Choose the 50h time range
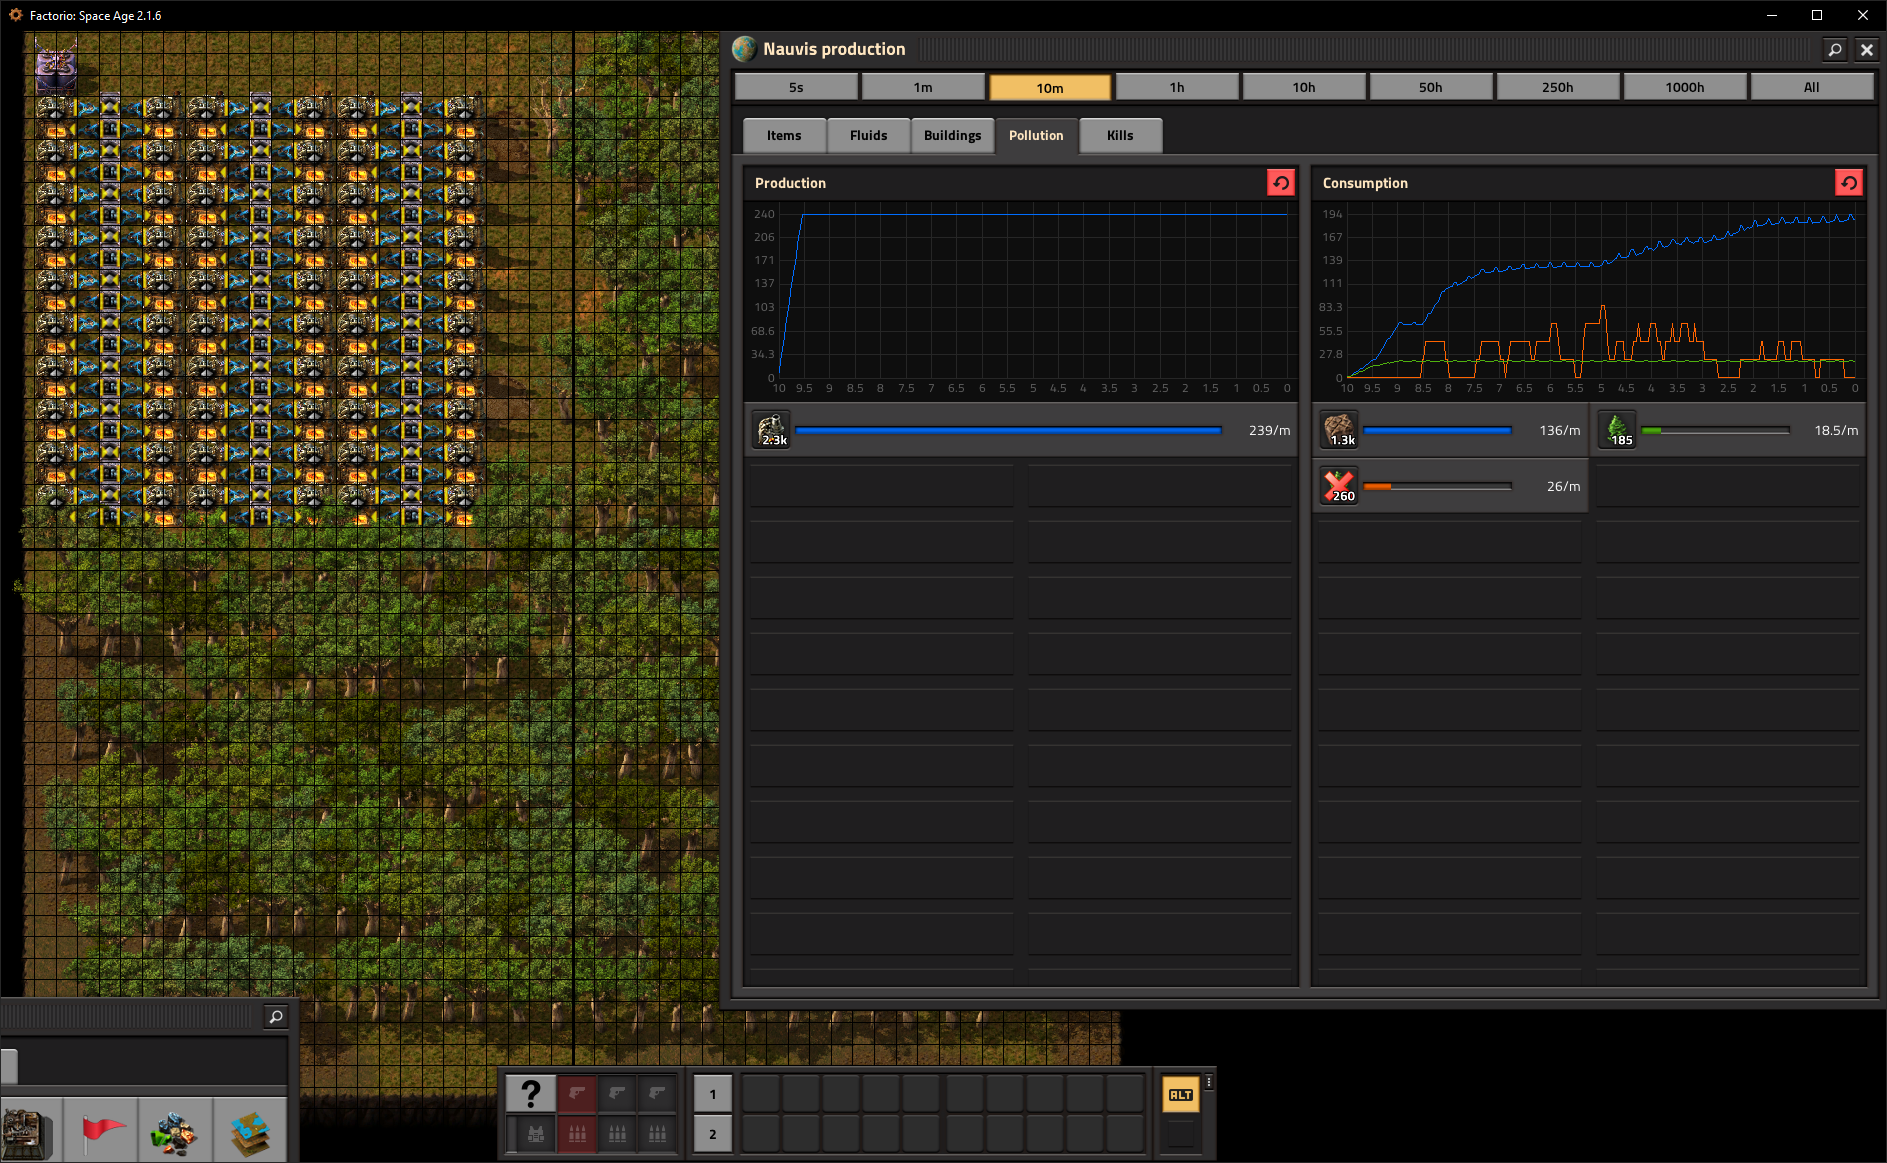Viewport: 1887px width, 1163px height. click(x=1431, y=87)
